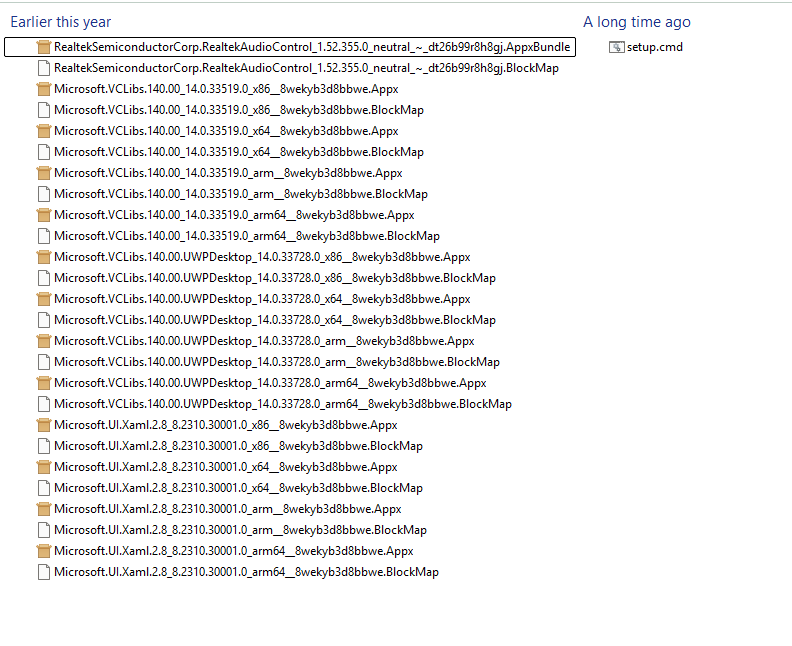Click icon of VCLibs 14.0.33519.0 arm BlockMap
Viewport: 792px width, 646px height.
(44, 194)
